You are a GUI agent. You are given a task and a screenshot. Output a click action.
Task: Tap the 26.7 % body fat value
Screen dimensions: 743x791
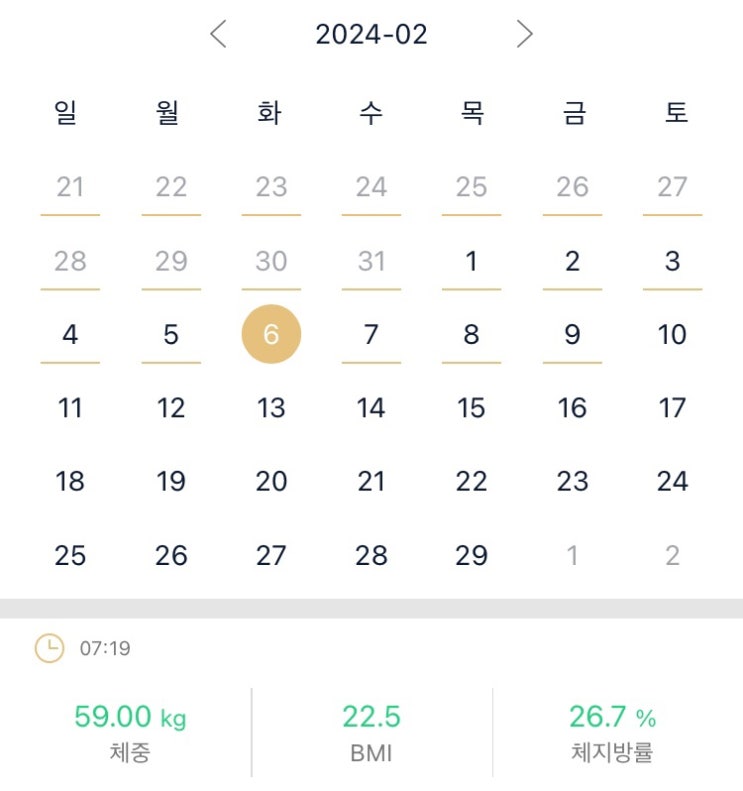(x=612, y=716)
